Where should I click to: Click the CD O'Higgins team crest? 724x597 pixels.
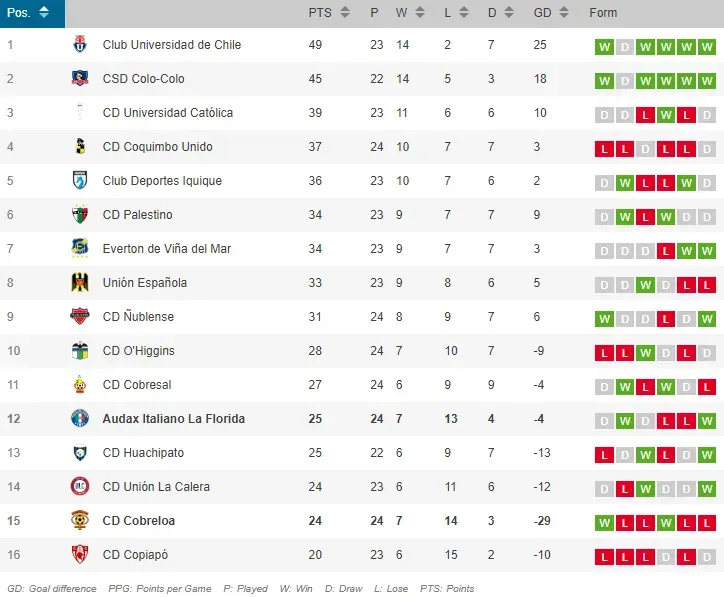coord(80,351)
